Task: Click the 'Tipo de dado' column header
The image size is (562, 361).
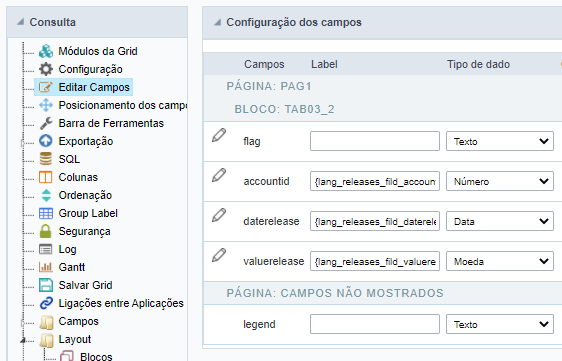Action: tap(478, 64)
